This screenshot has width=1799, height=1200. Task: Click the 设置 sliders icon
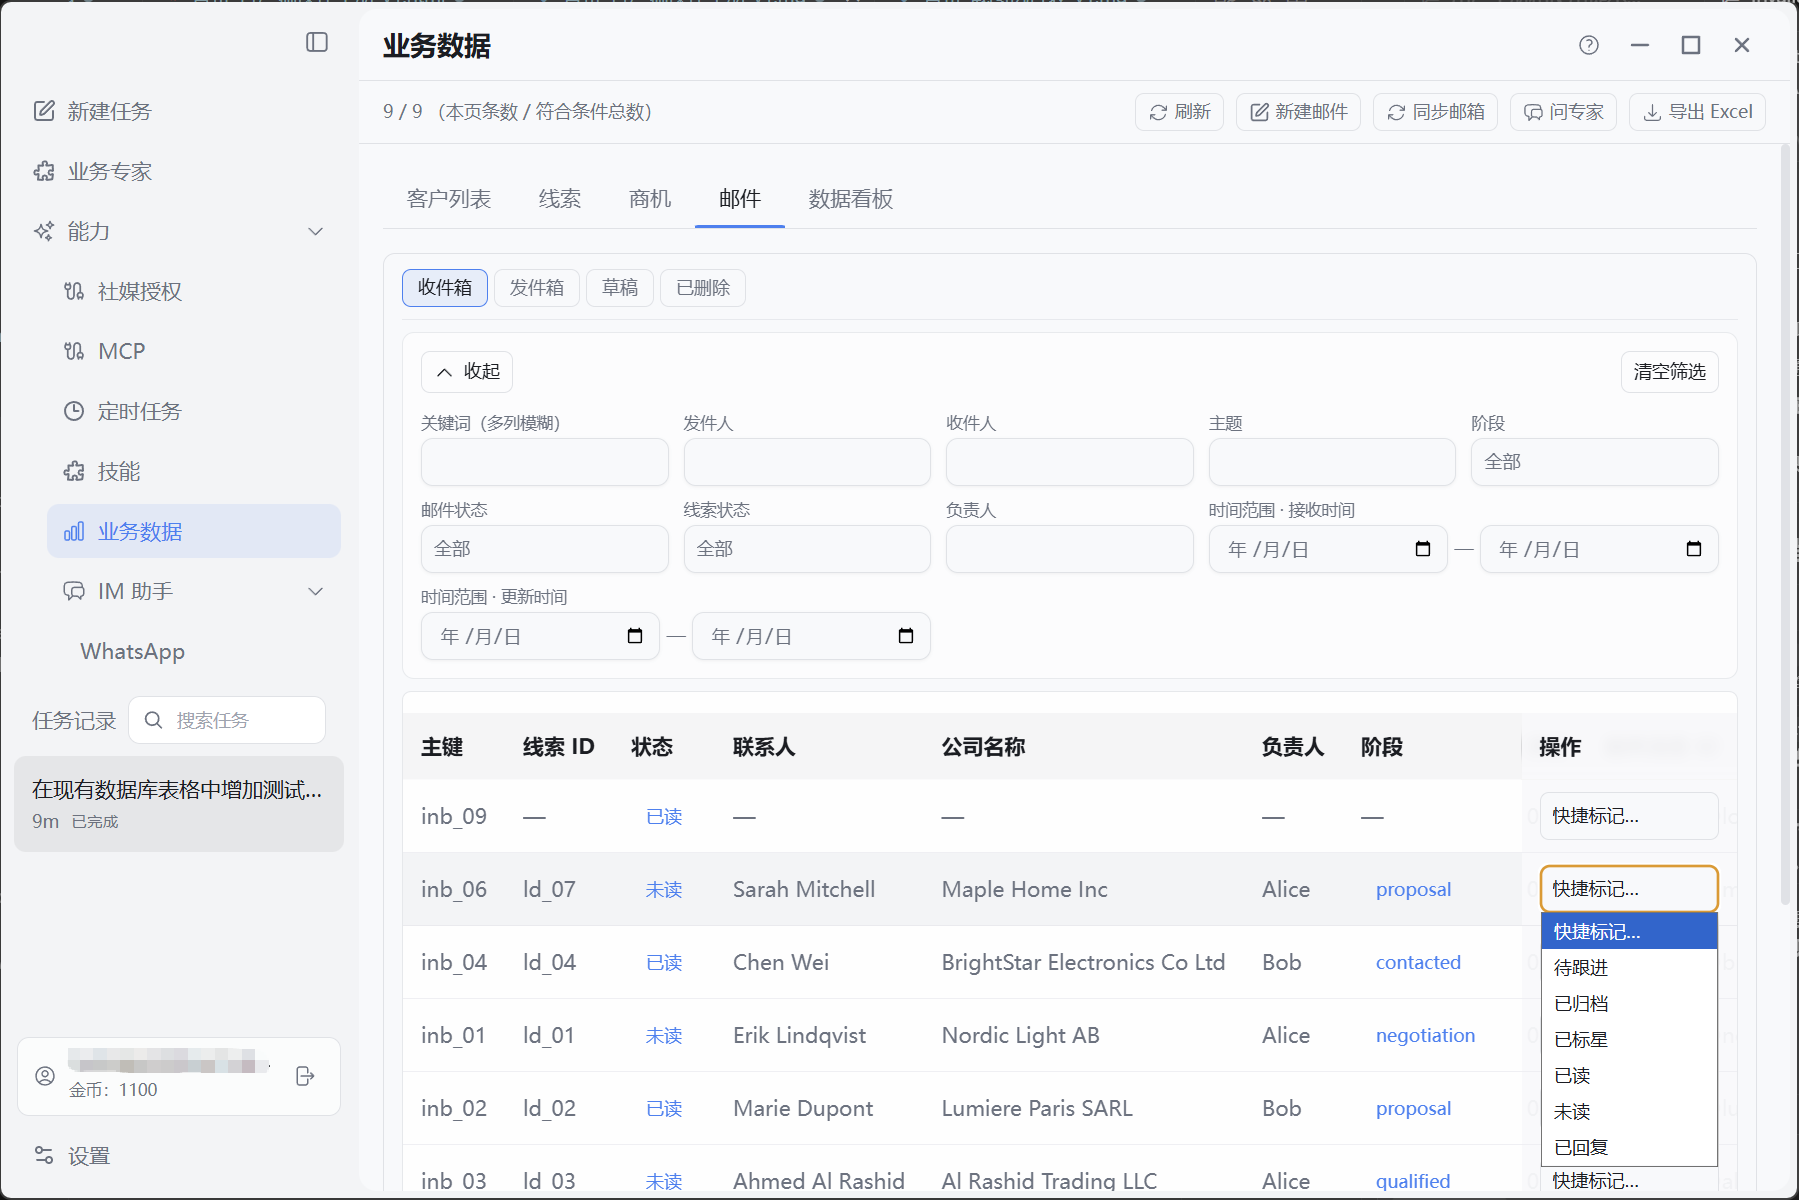[44, 1155]
